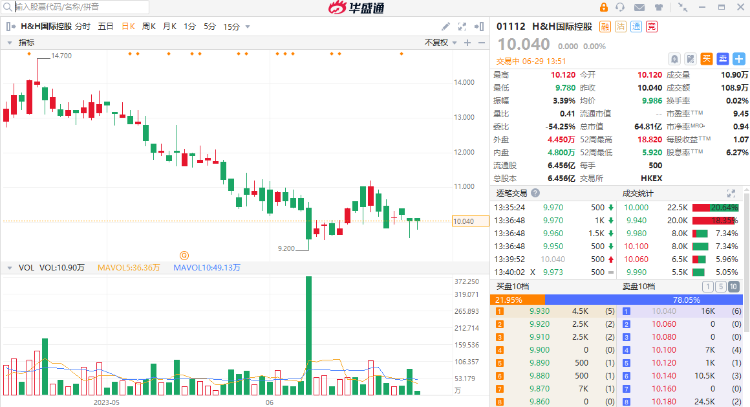
Task: Select the 日K chart tab
Action: pyautogui.click(x=128, y=26)
